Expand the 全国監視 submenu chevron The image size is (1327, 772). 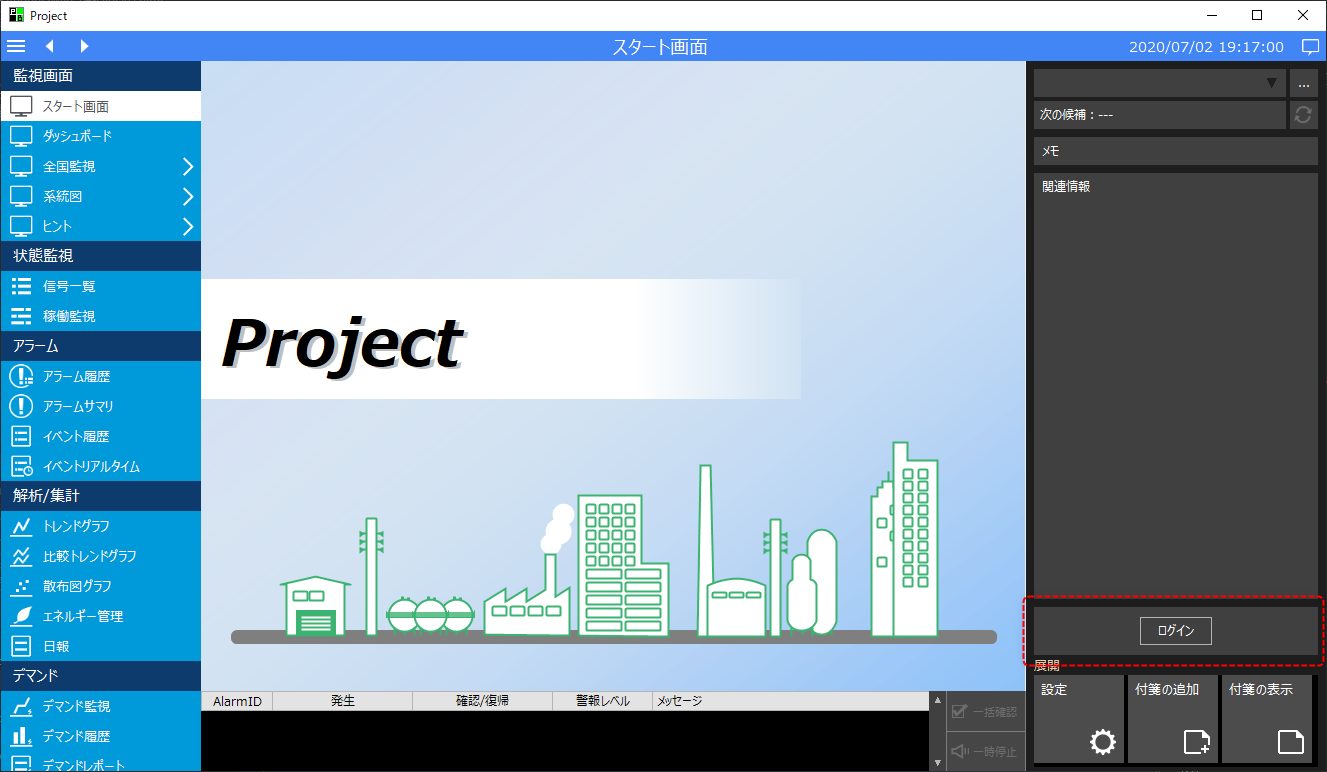click(187, 166)
